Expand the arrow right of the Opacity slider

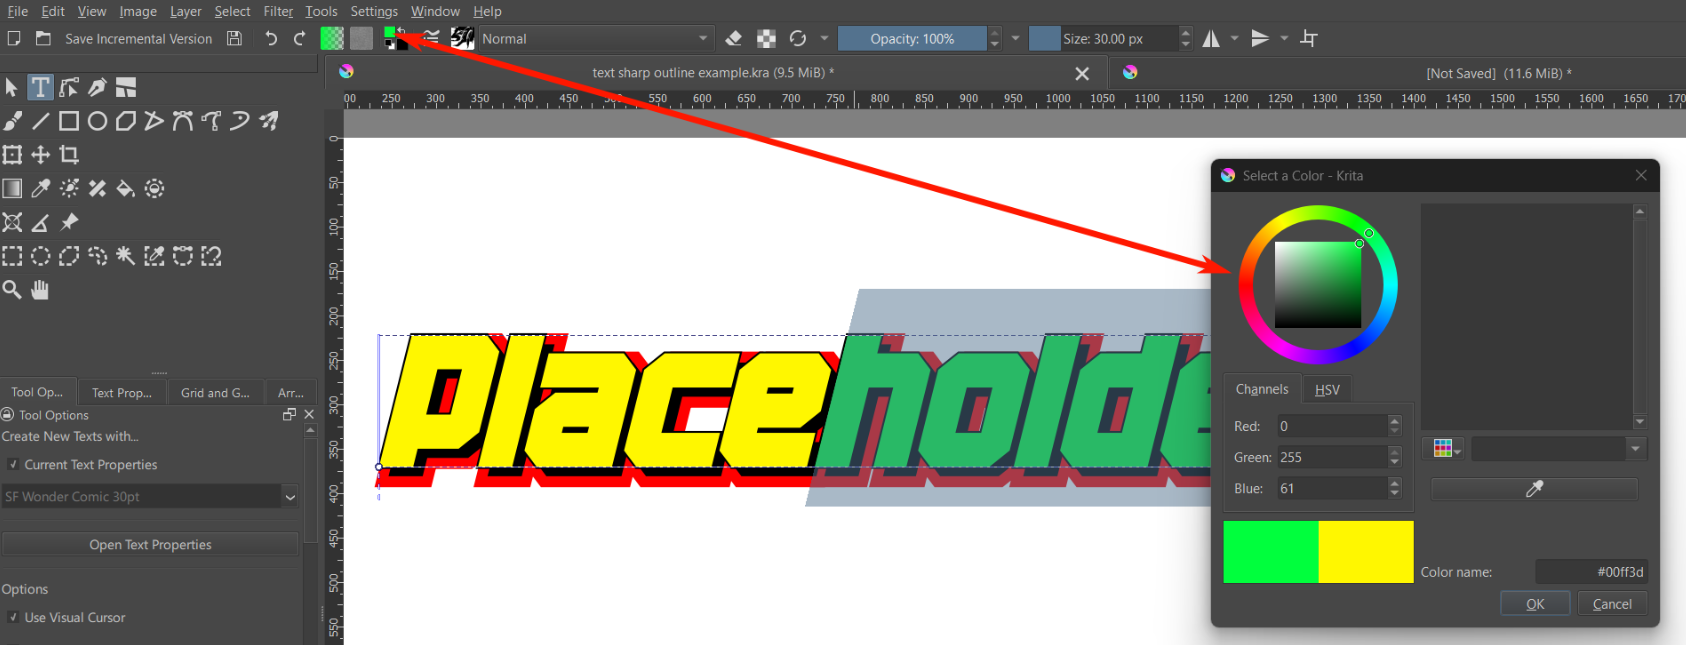click(1015, 38)
